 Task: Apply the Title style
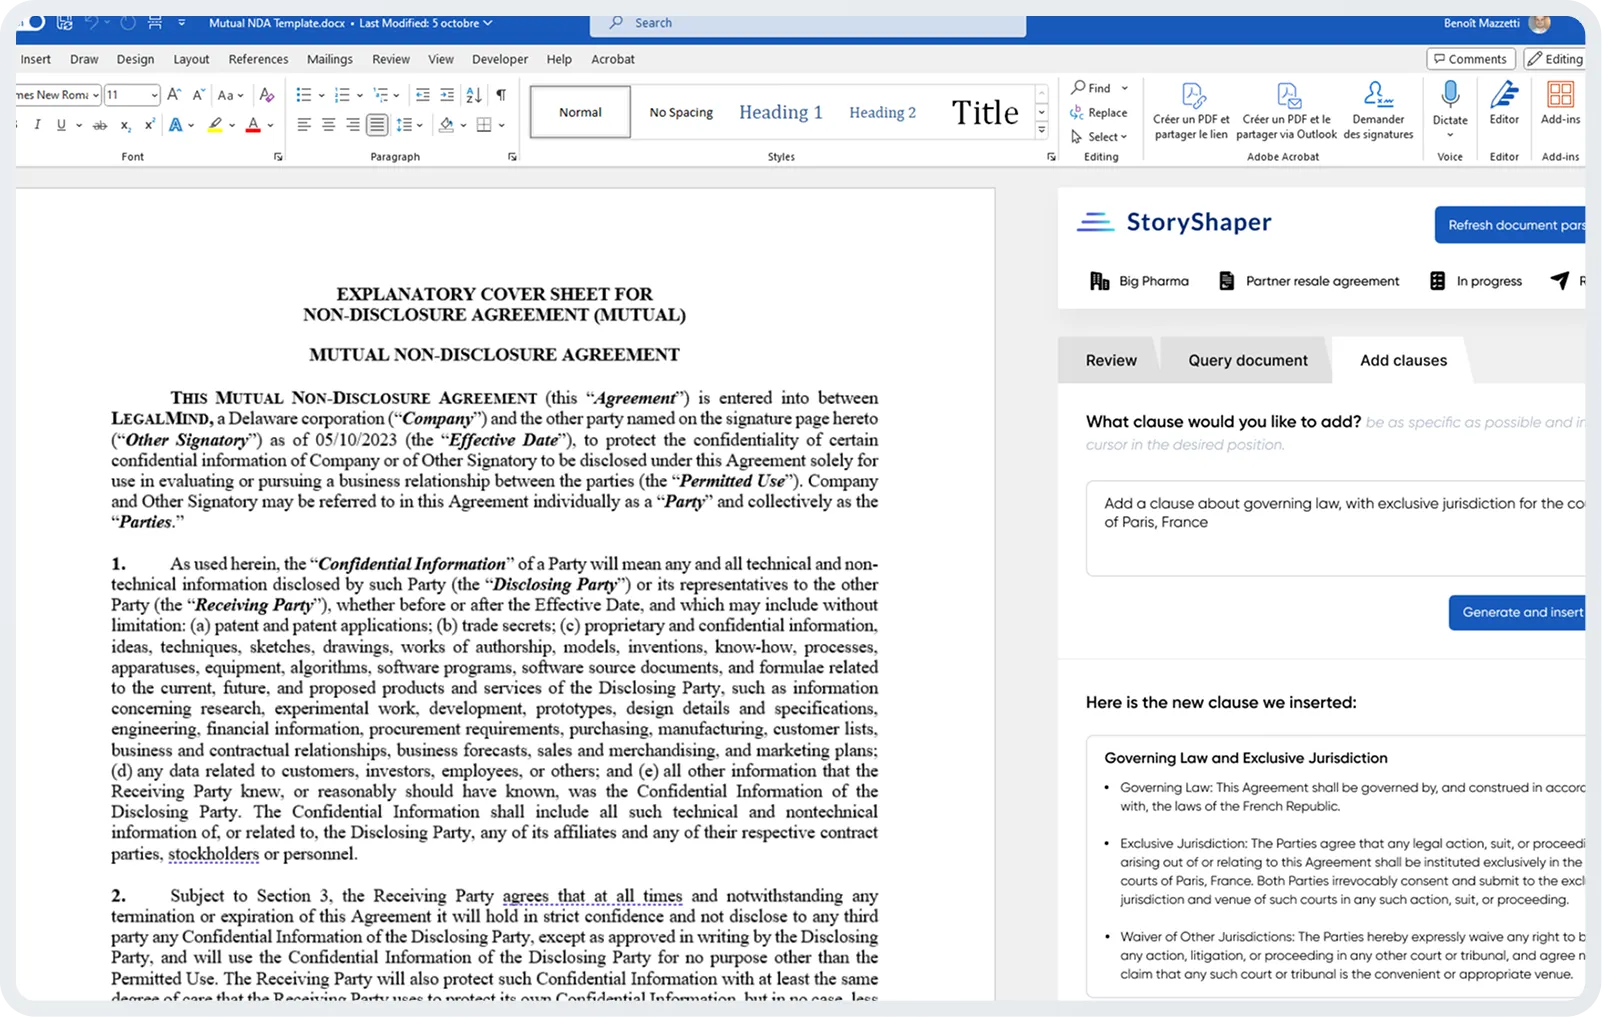pos(985,112)
